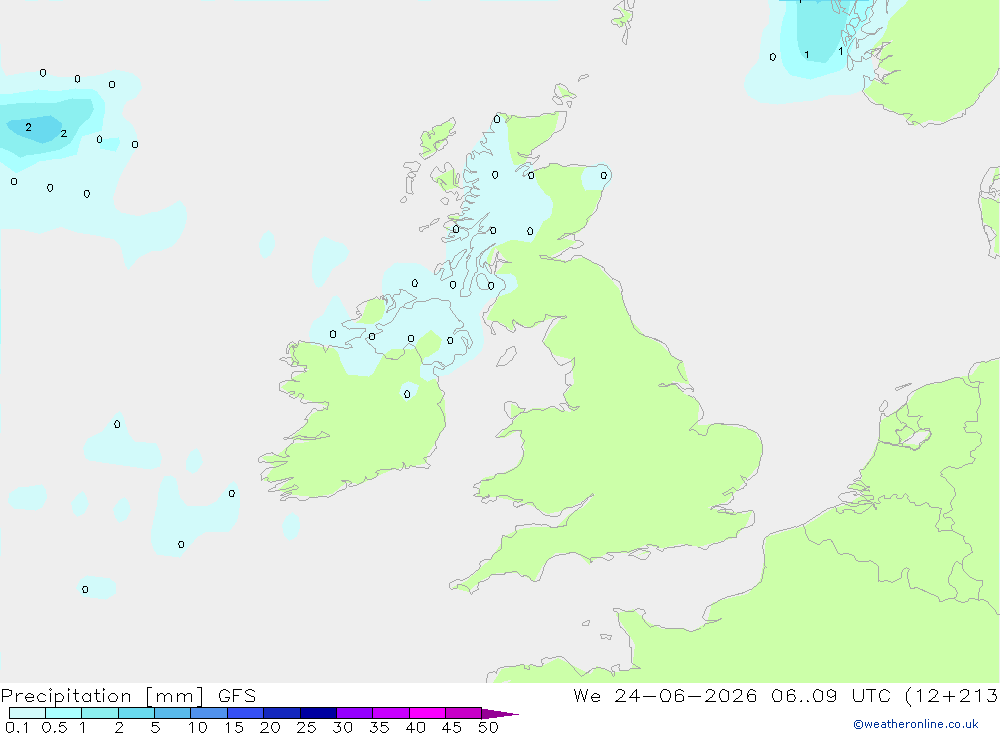Click the 10–15 mm legend color box

click(209, 713)
